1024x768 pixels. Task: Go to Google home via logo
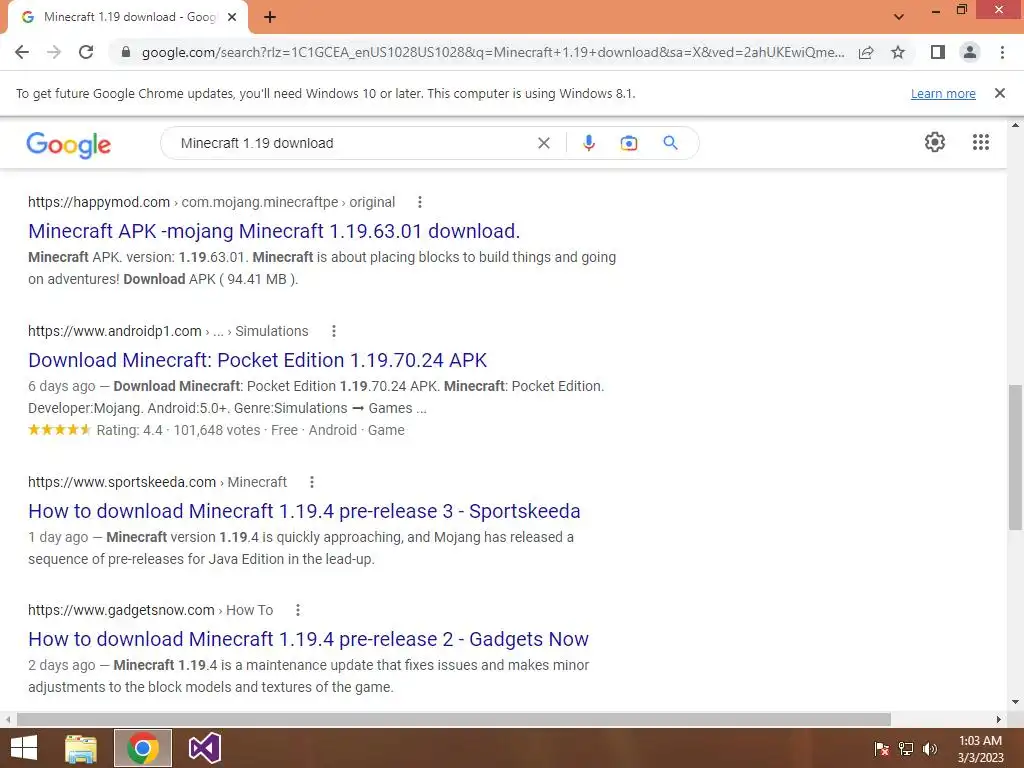[x=69, y=144]
